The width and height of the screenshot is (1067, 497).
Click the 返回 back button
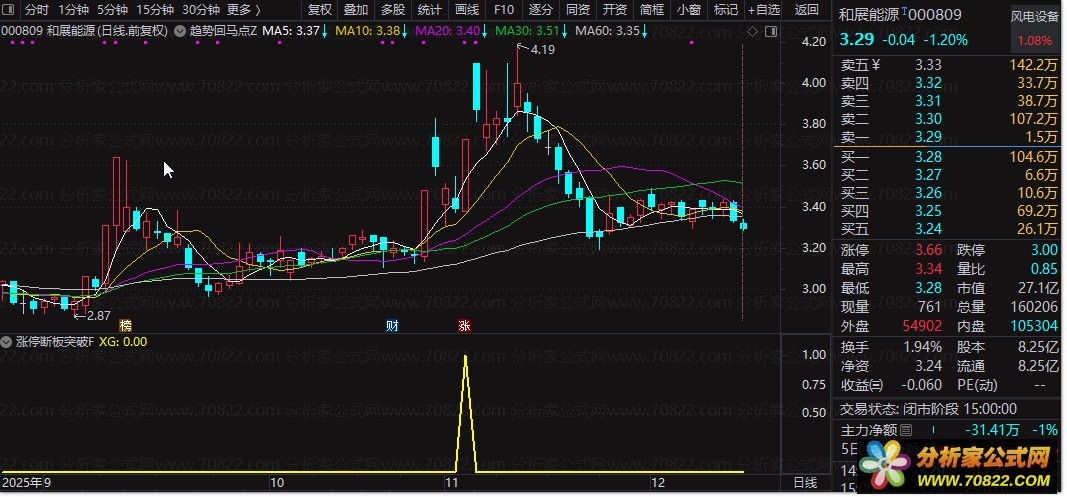[x=806, y=10]
